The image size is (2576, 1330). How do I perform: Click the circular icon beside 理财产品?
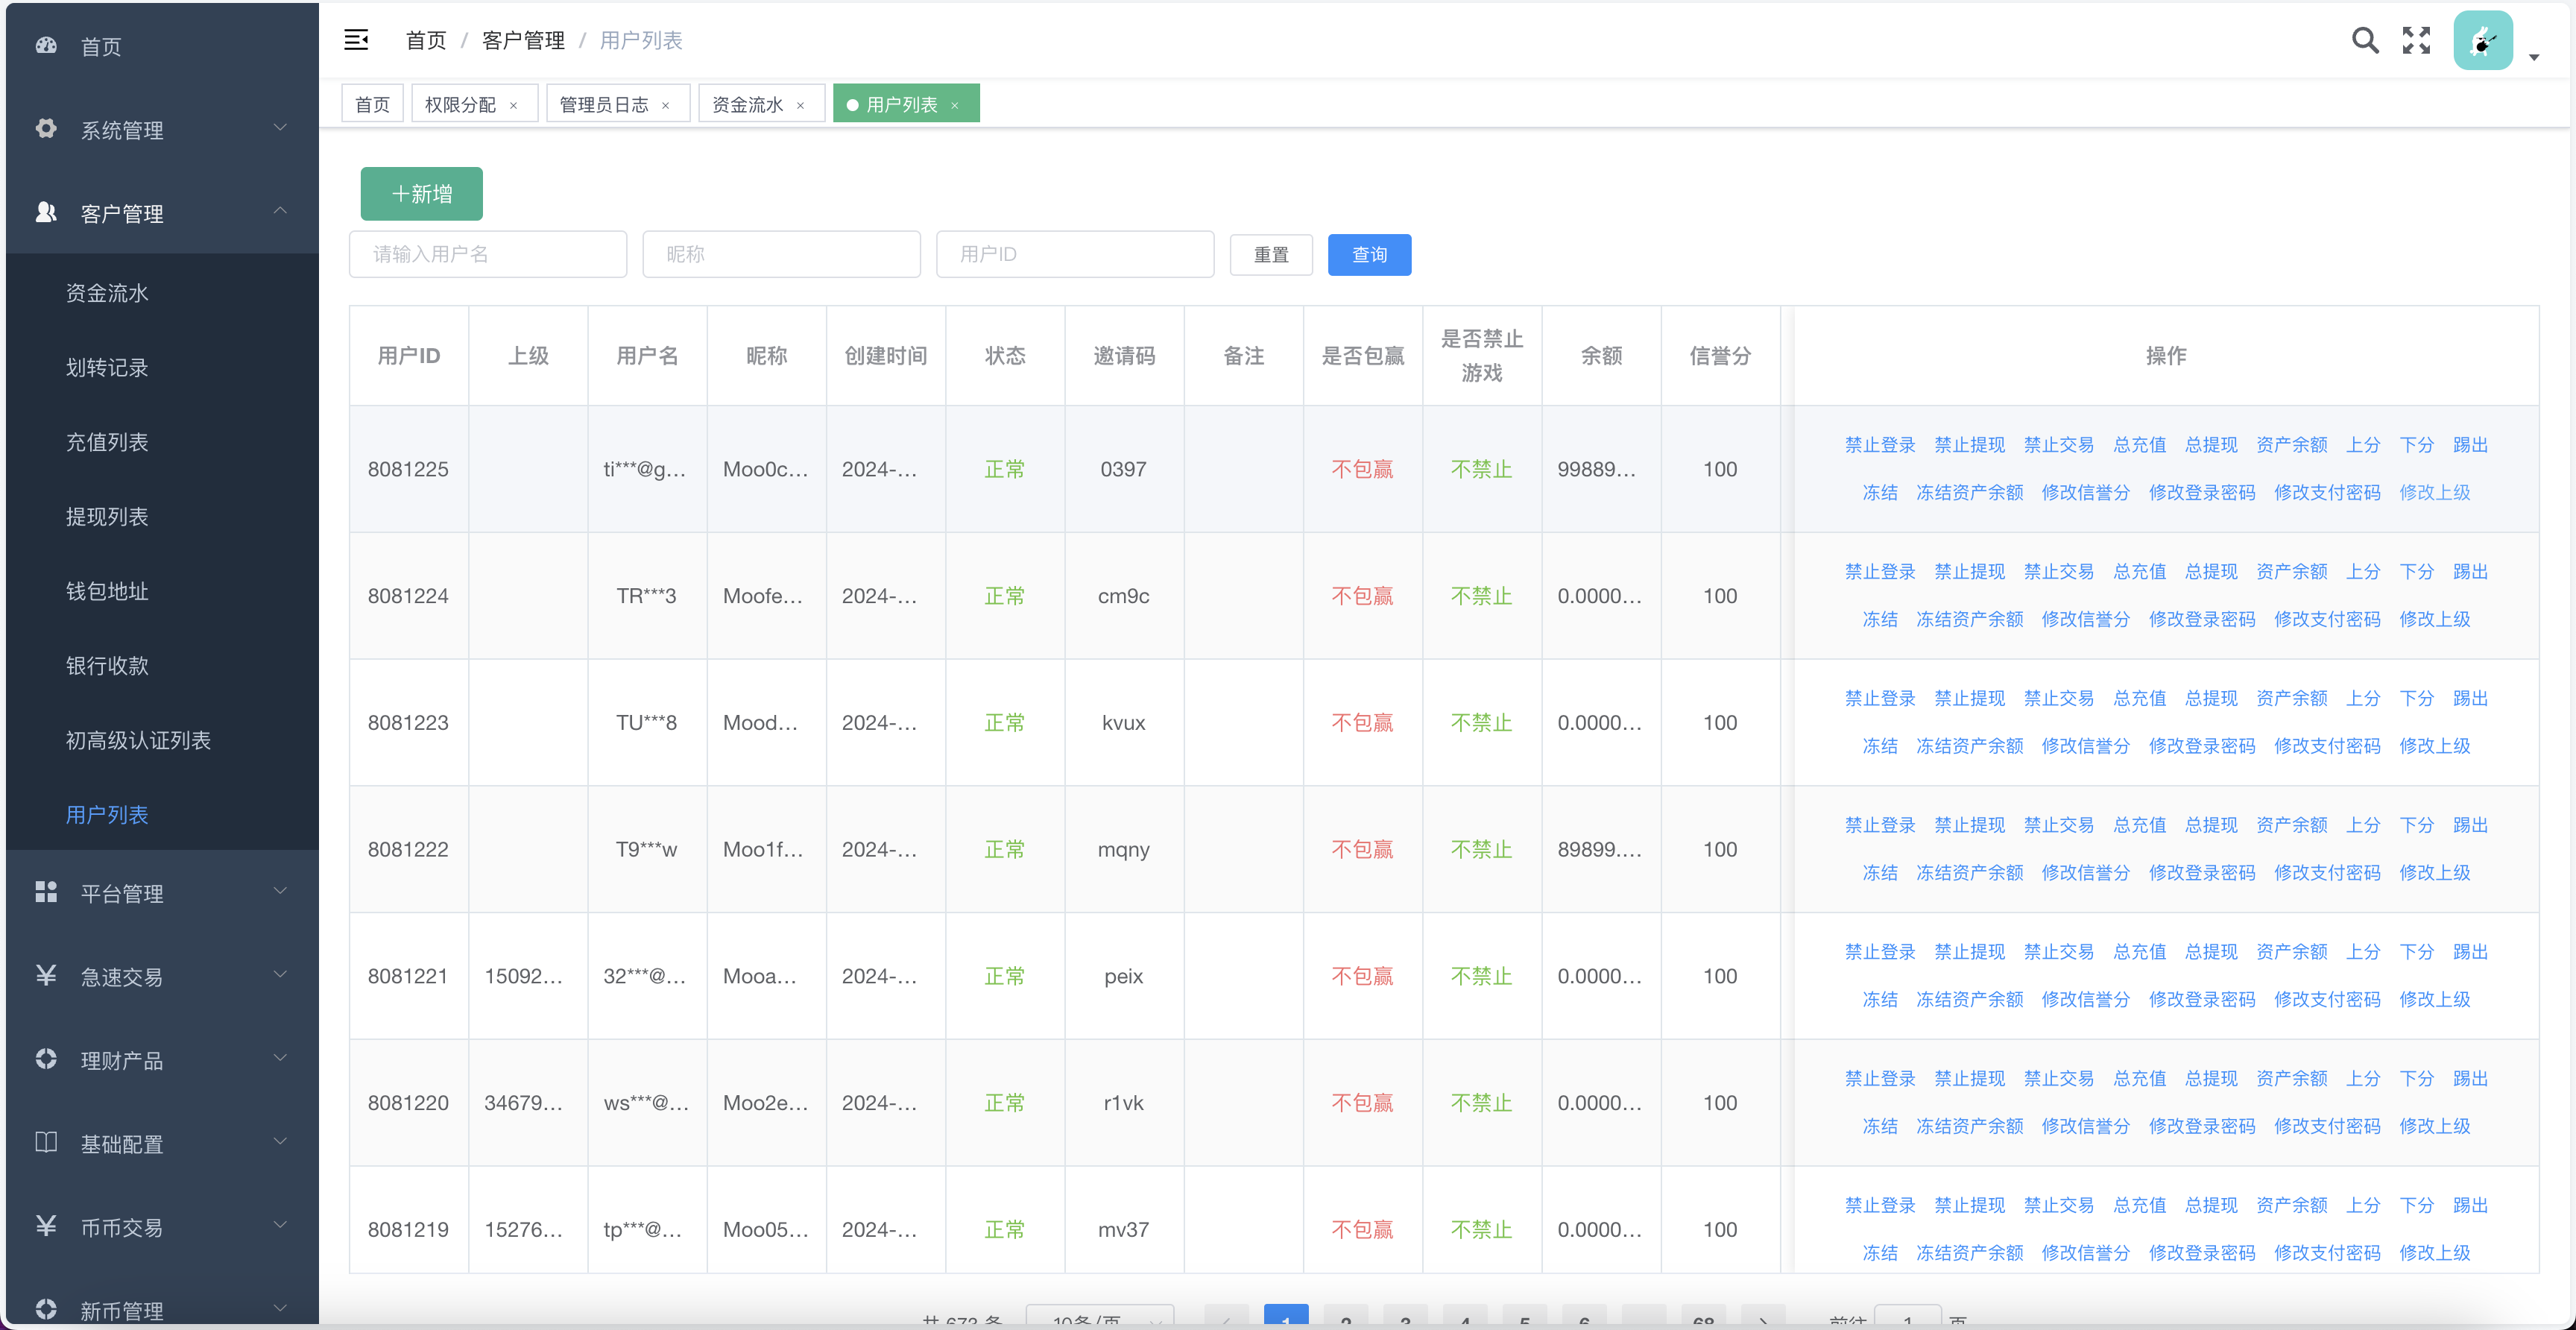pyautogui.click(x=46, y=1059)
